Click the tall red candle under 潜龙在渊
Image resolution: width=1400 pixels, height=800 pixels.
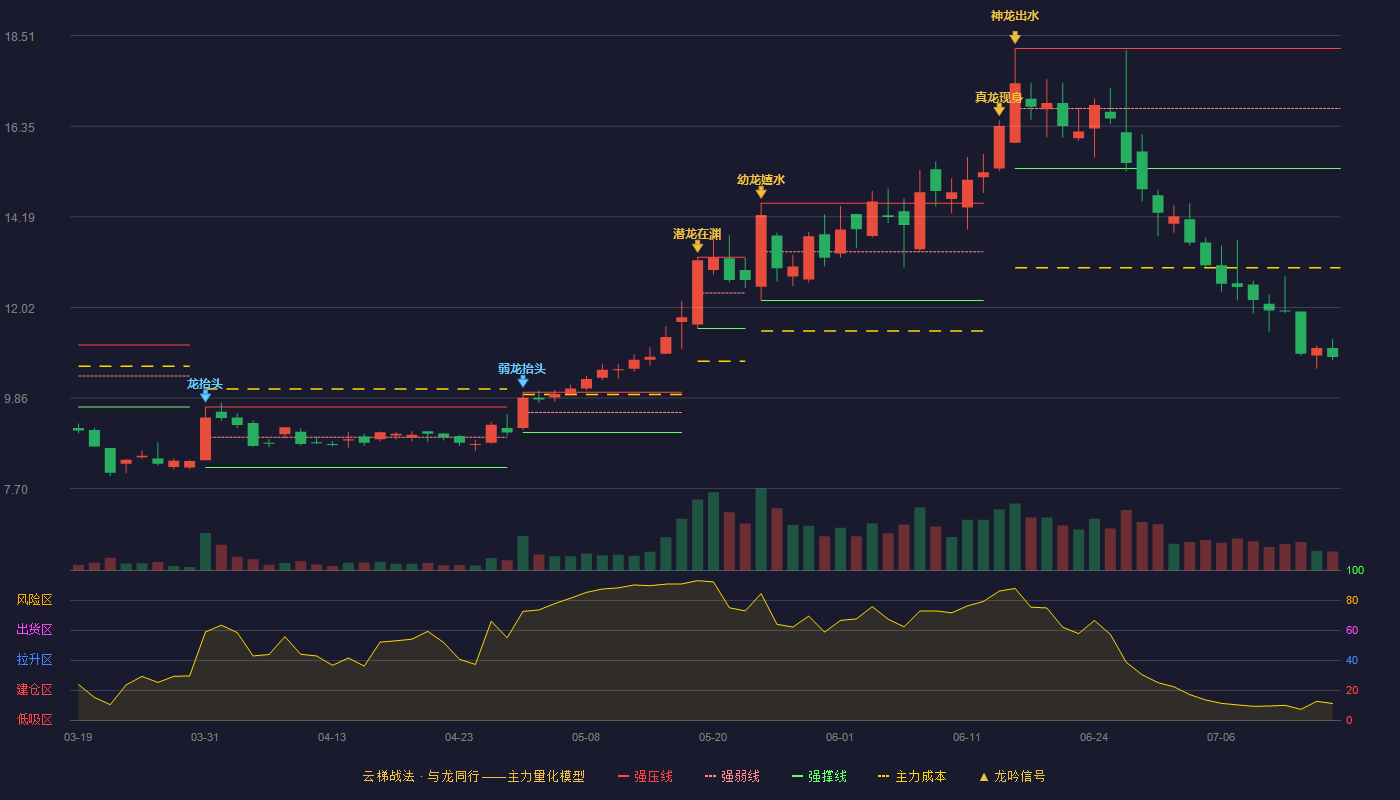coord(697,292)
